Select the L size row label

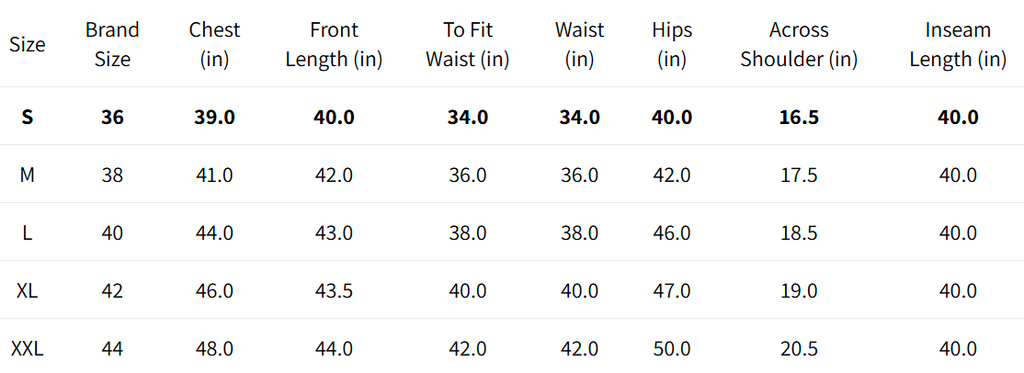[x=27, y=233]
